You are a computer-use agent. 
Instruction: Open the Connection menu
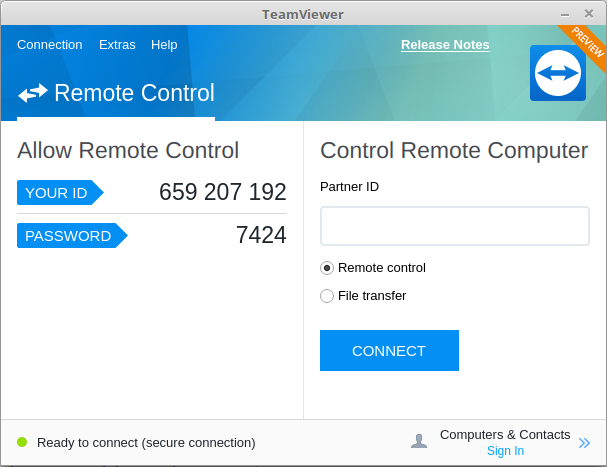(x=50, y=45)
